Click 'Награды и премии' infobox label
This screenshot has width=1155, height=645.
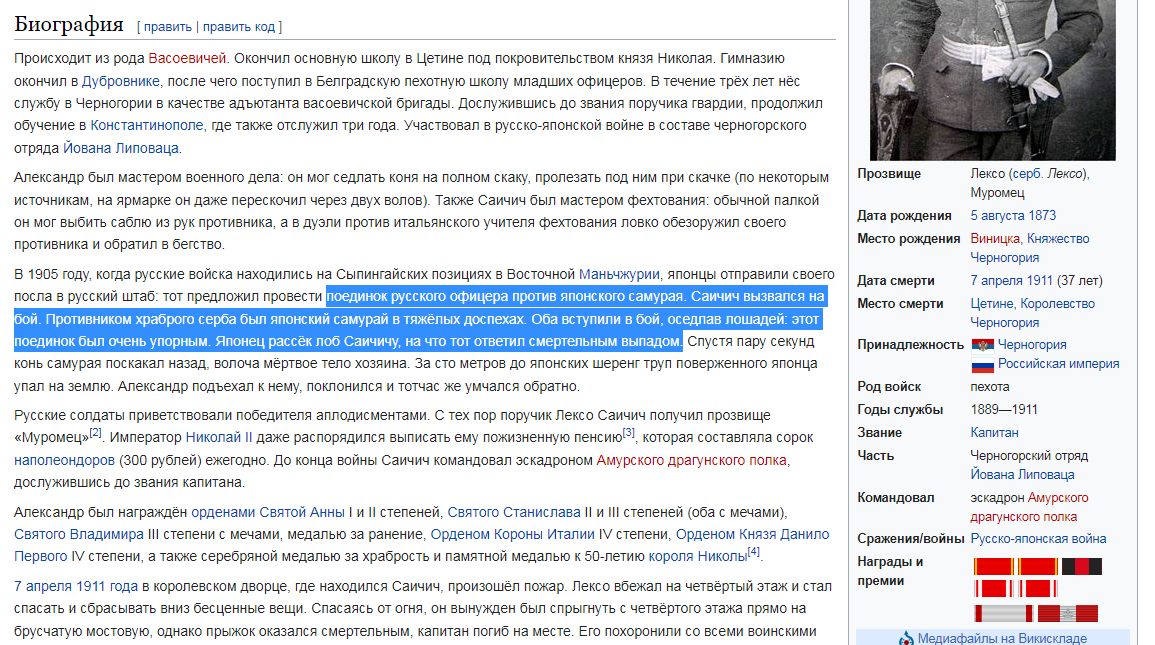tap(890, 571)
